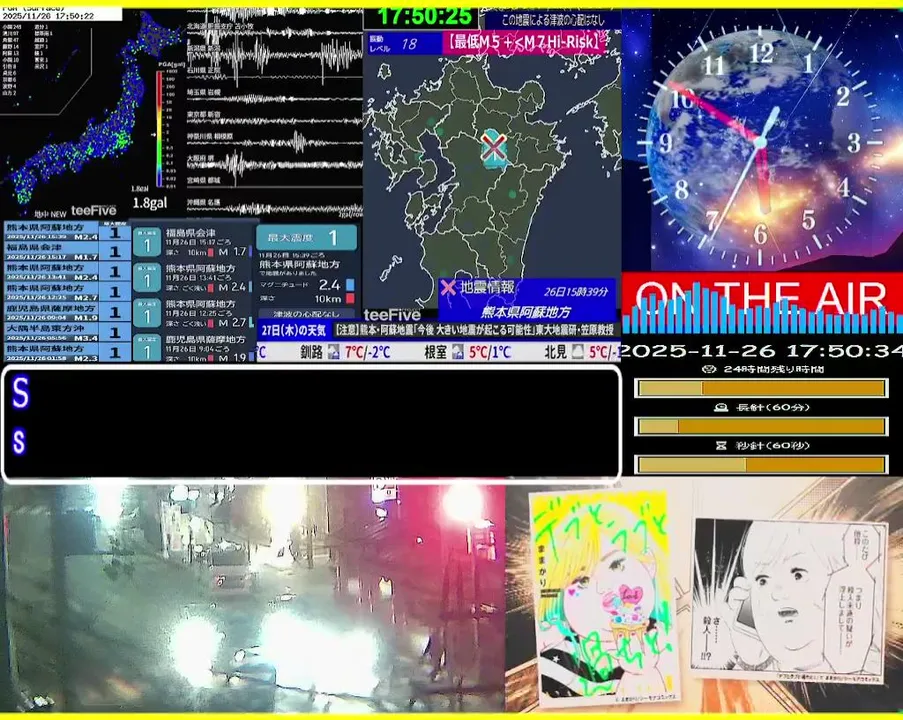Click the epicenter X marker on Kyushu map
The image size is (903, 720).
[494, 147]
